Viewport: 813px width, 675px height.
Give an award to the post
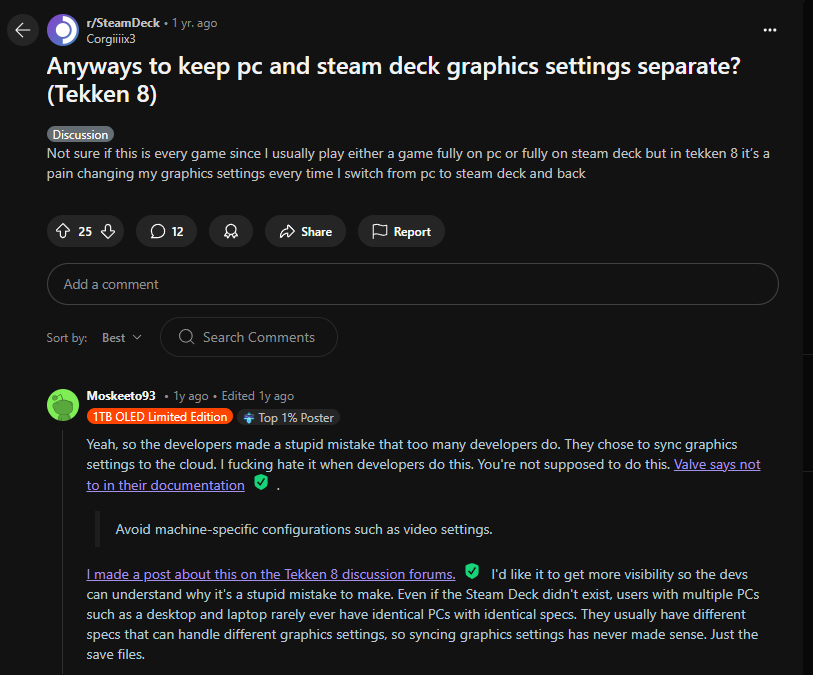(231, 231)
